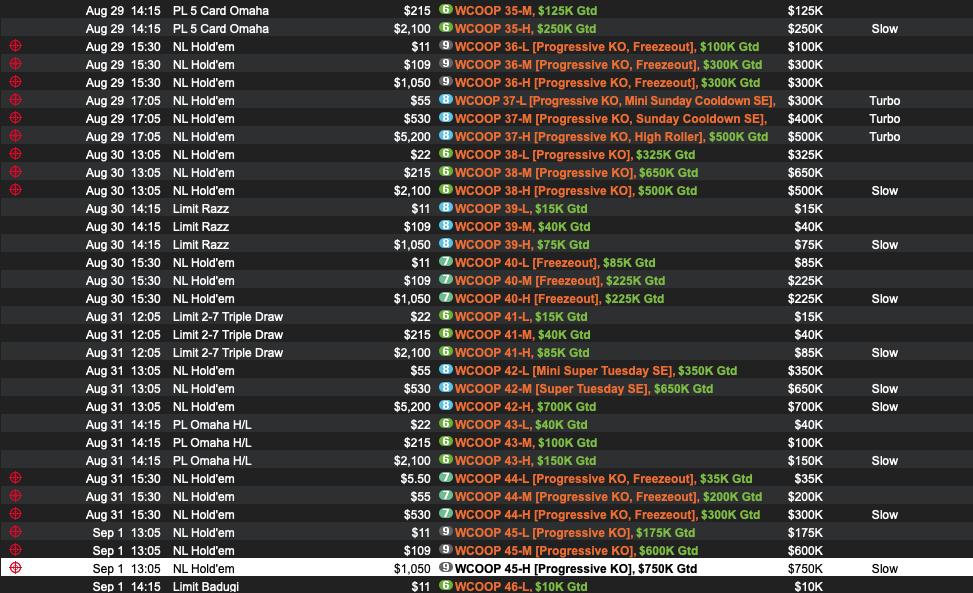Open WCOOP 38-M Progressive KO $650K Gtd
The height and width of the screenshot is (593, 973).
(x=576, y=172)
